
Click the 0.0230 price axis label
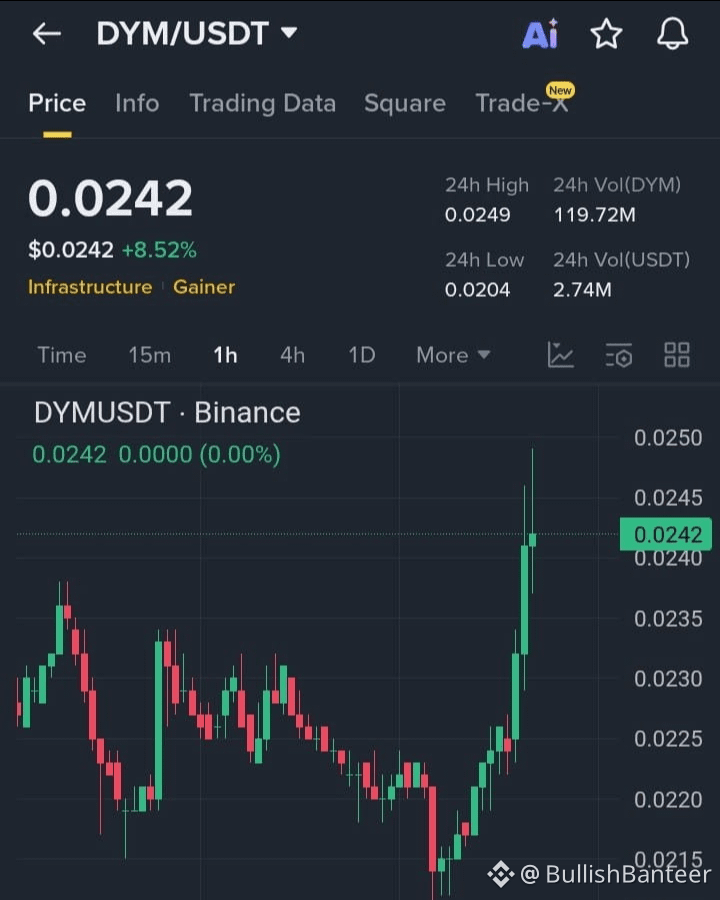668,679
